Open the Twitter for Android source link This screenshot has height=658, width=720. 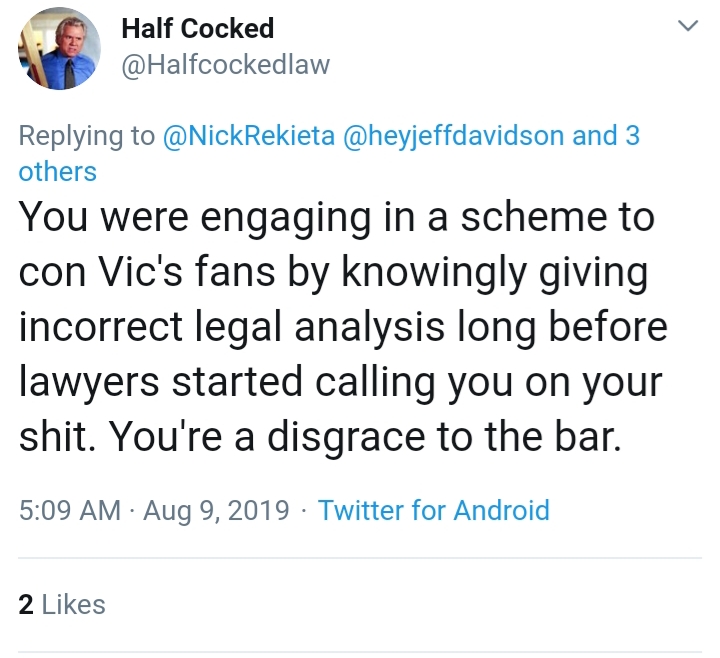tap(434, 511)
